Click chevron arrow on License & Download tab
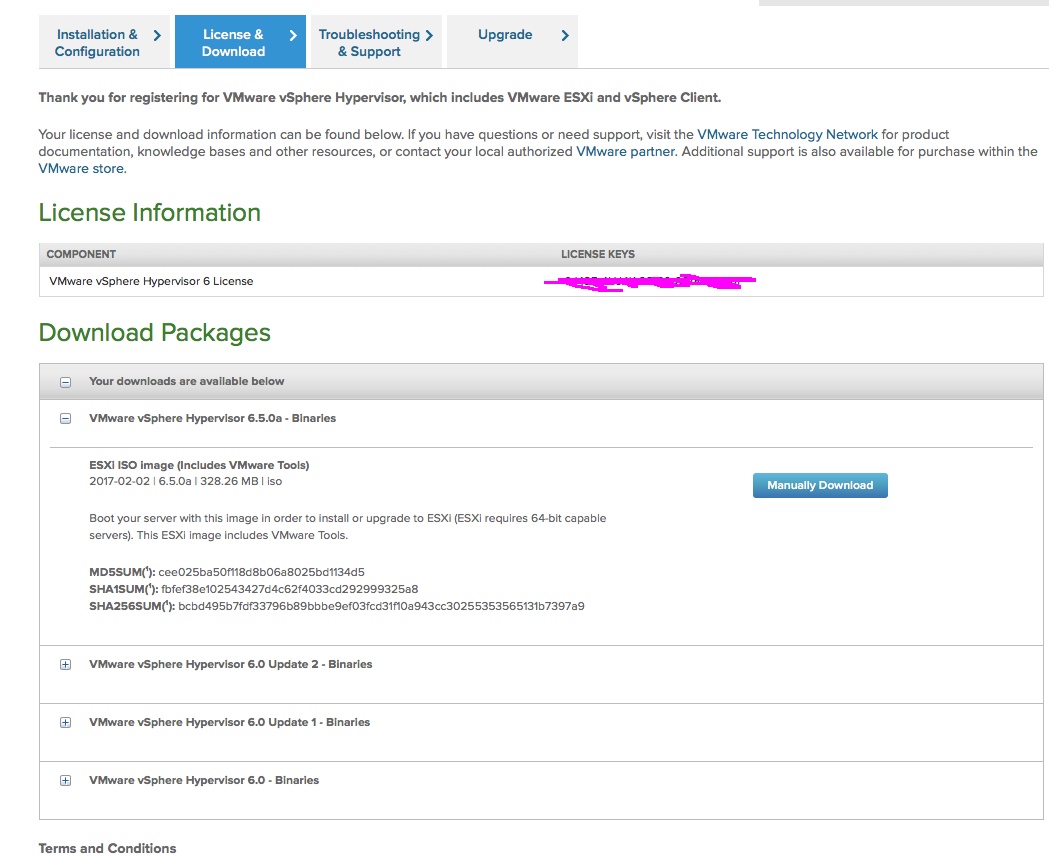 click(293, 35)
